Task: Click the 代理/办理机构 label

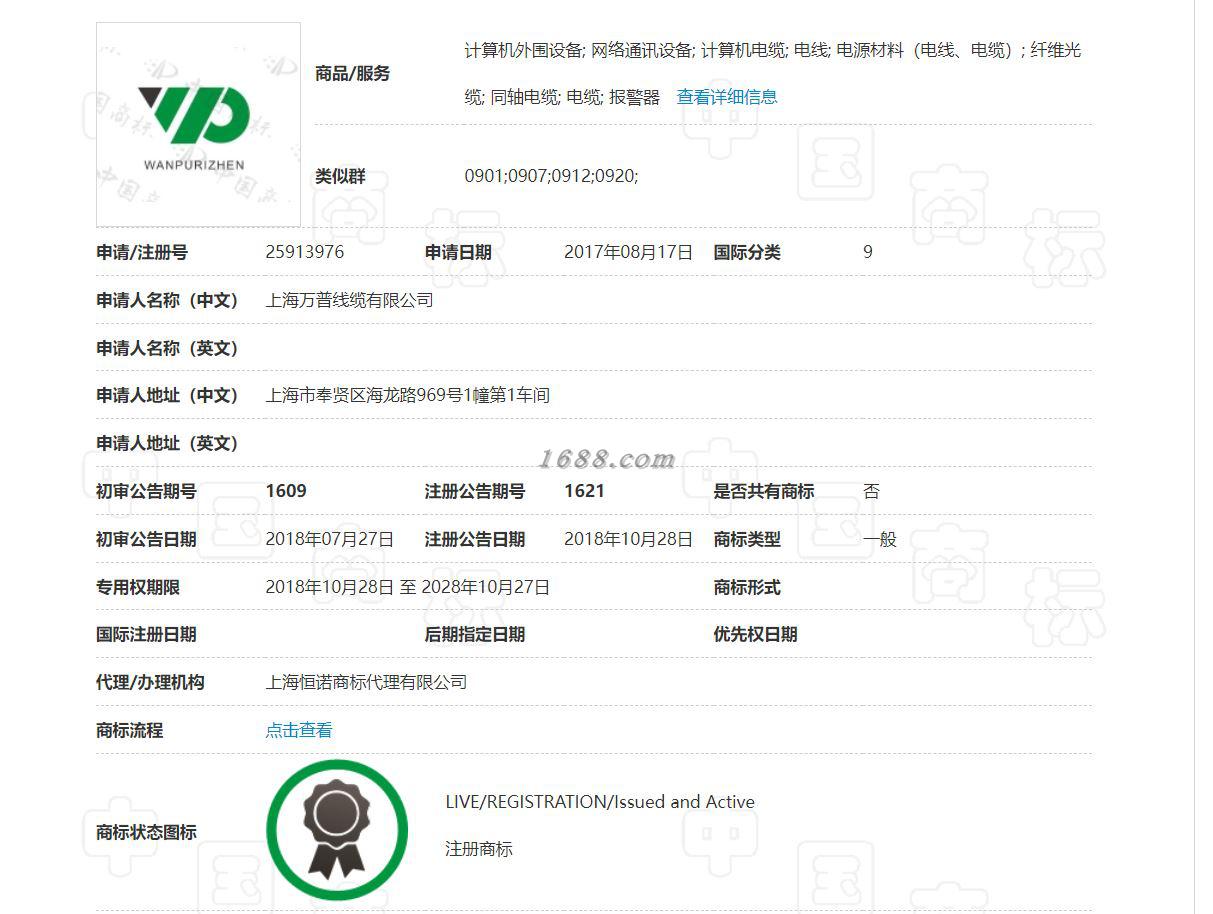Action: point(150,682)
